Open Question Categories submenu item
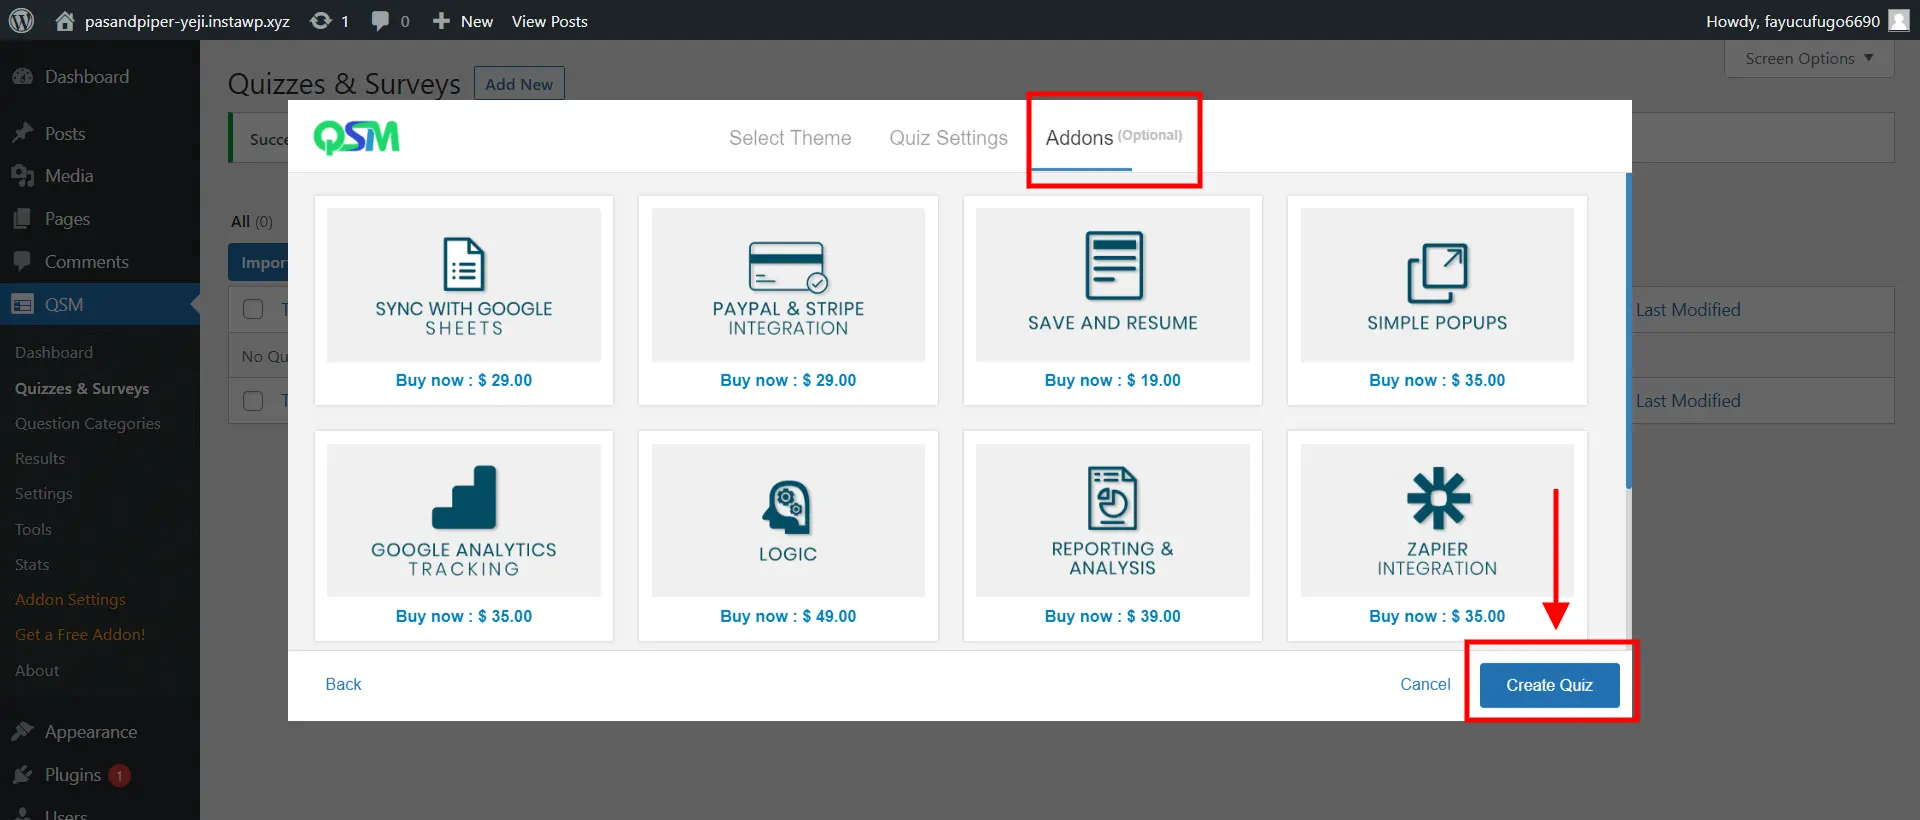The height and width of the screenshot is (820, 1920). pyautogui.click(x=88, y=423)
